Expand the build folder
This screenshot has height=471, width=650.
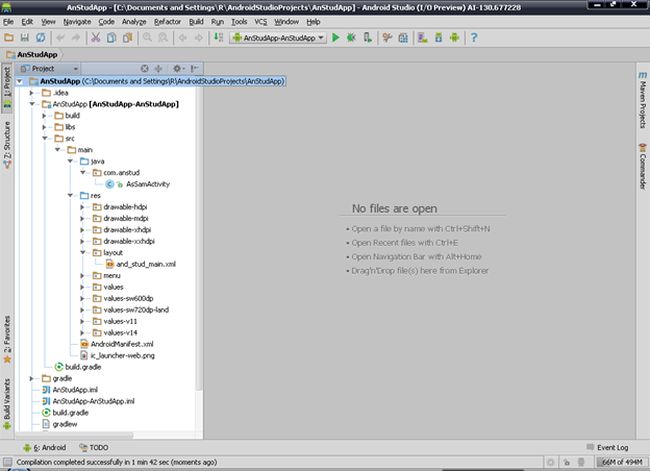[x=44, y=116]
